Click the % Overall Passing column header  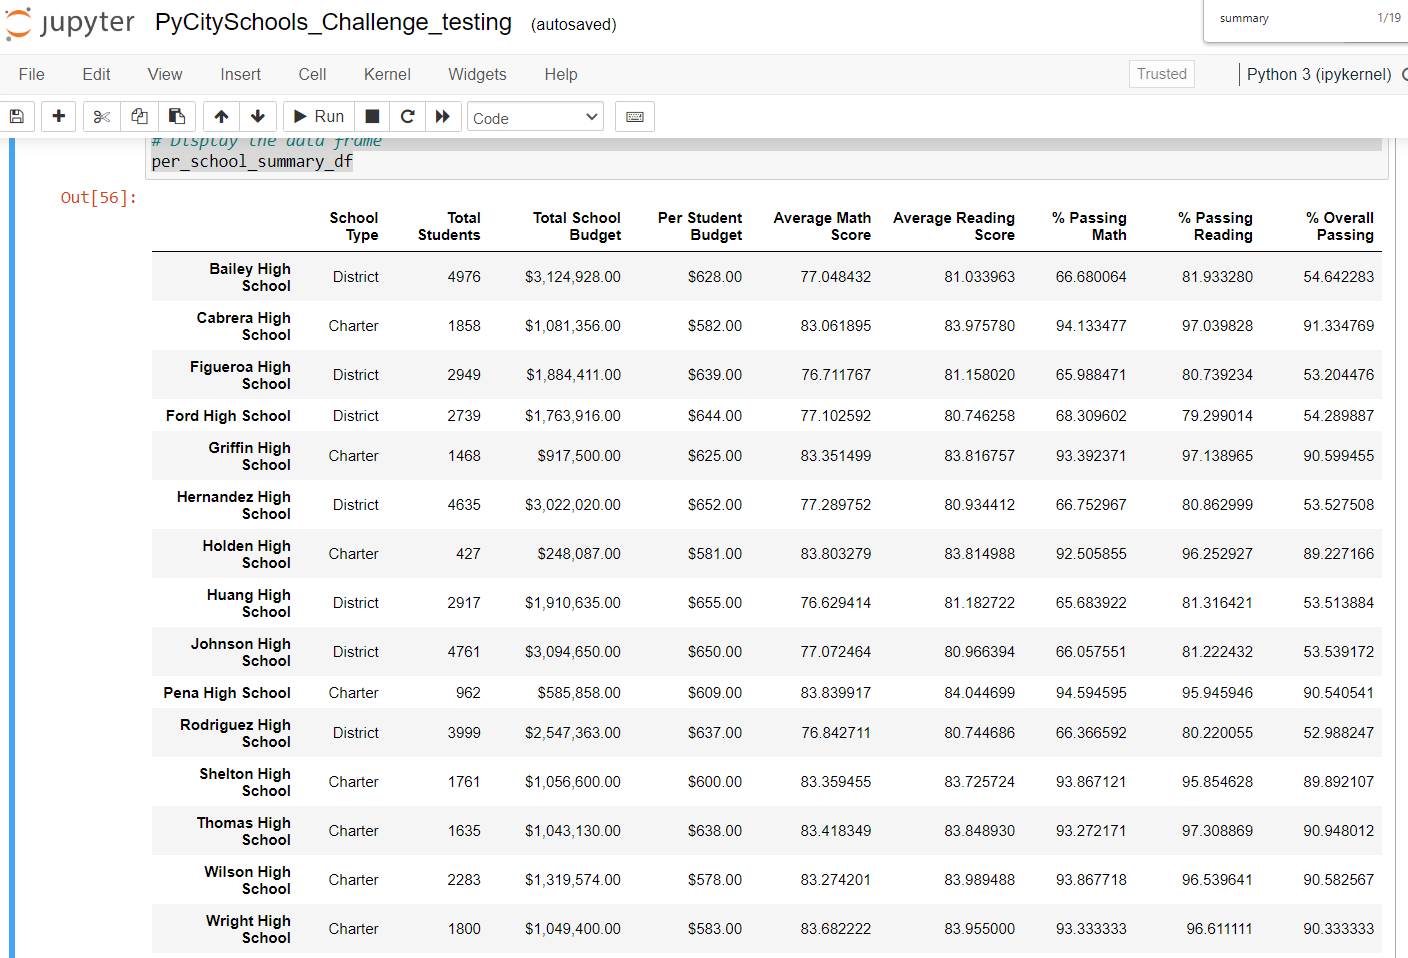[x=1340, y=226]
